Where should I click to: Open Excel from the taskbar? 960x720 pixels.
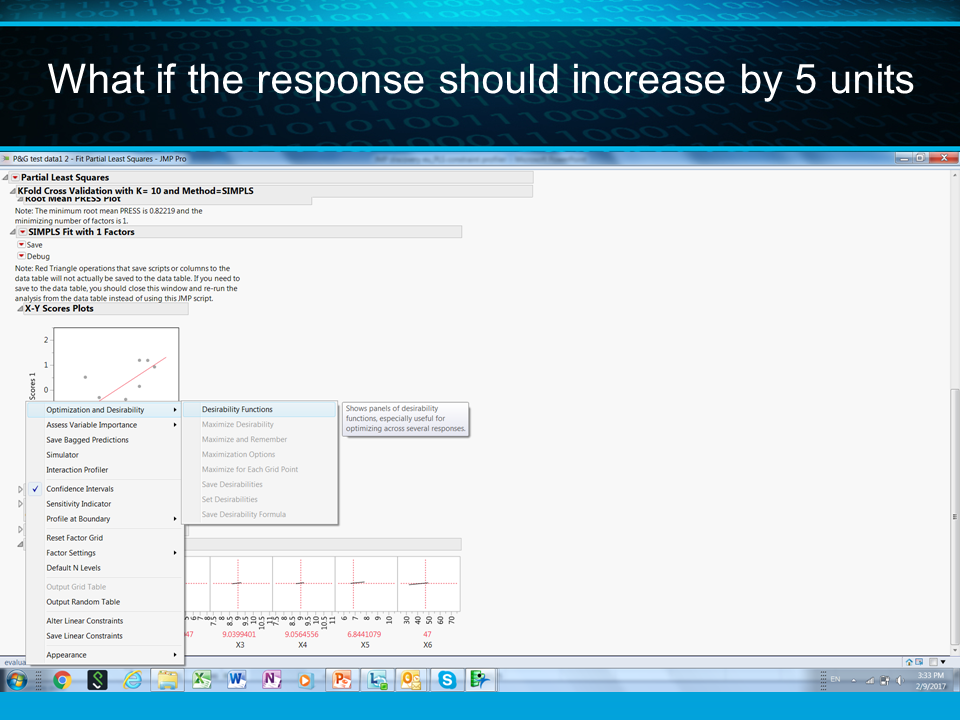click(x=201, y=680)
